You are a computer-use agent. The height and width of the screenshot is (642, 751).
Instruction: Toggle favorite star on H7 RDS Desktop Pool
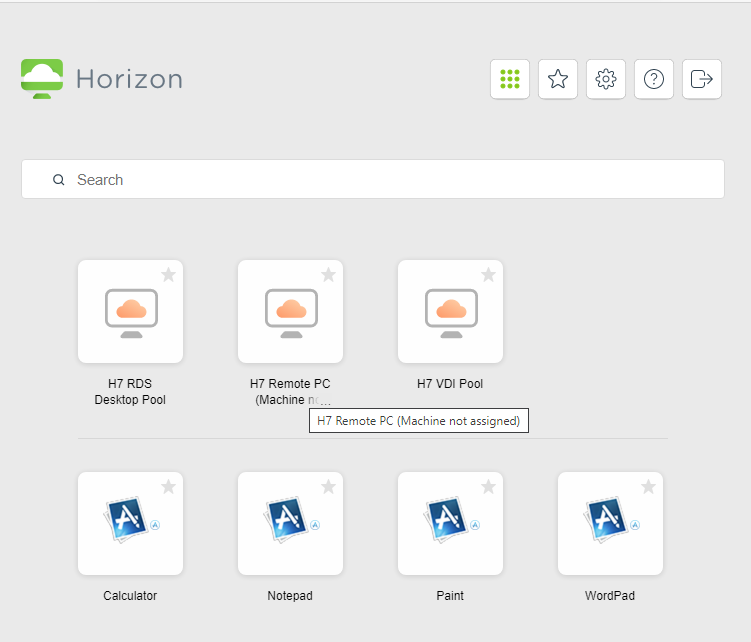(168, 275)
